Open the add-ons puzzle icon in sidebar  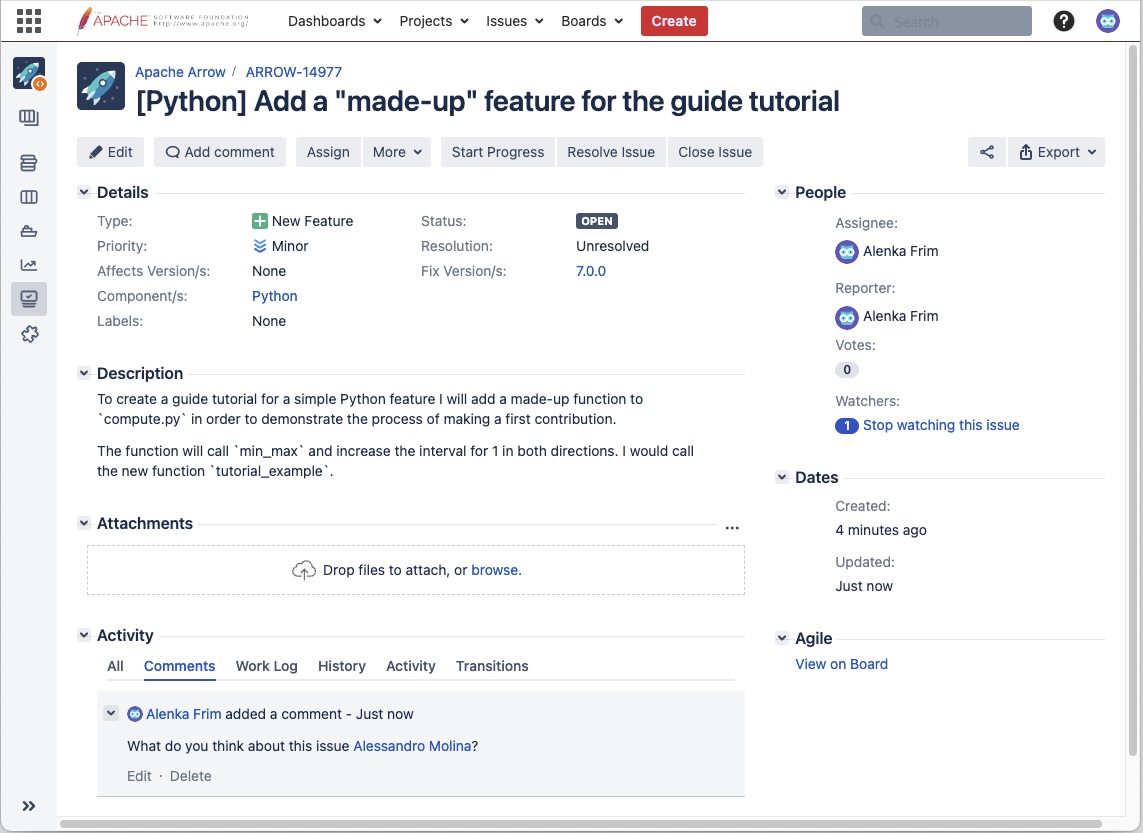click(29, 334)
